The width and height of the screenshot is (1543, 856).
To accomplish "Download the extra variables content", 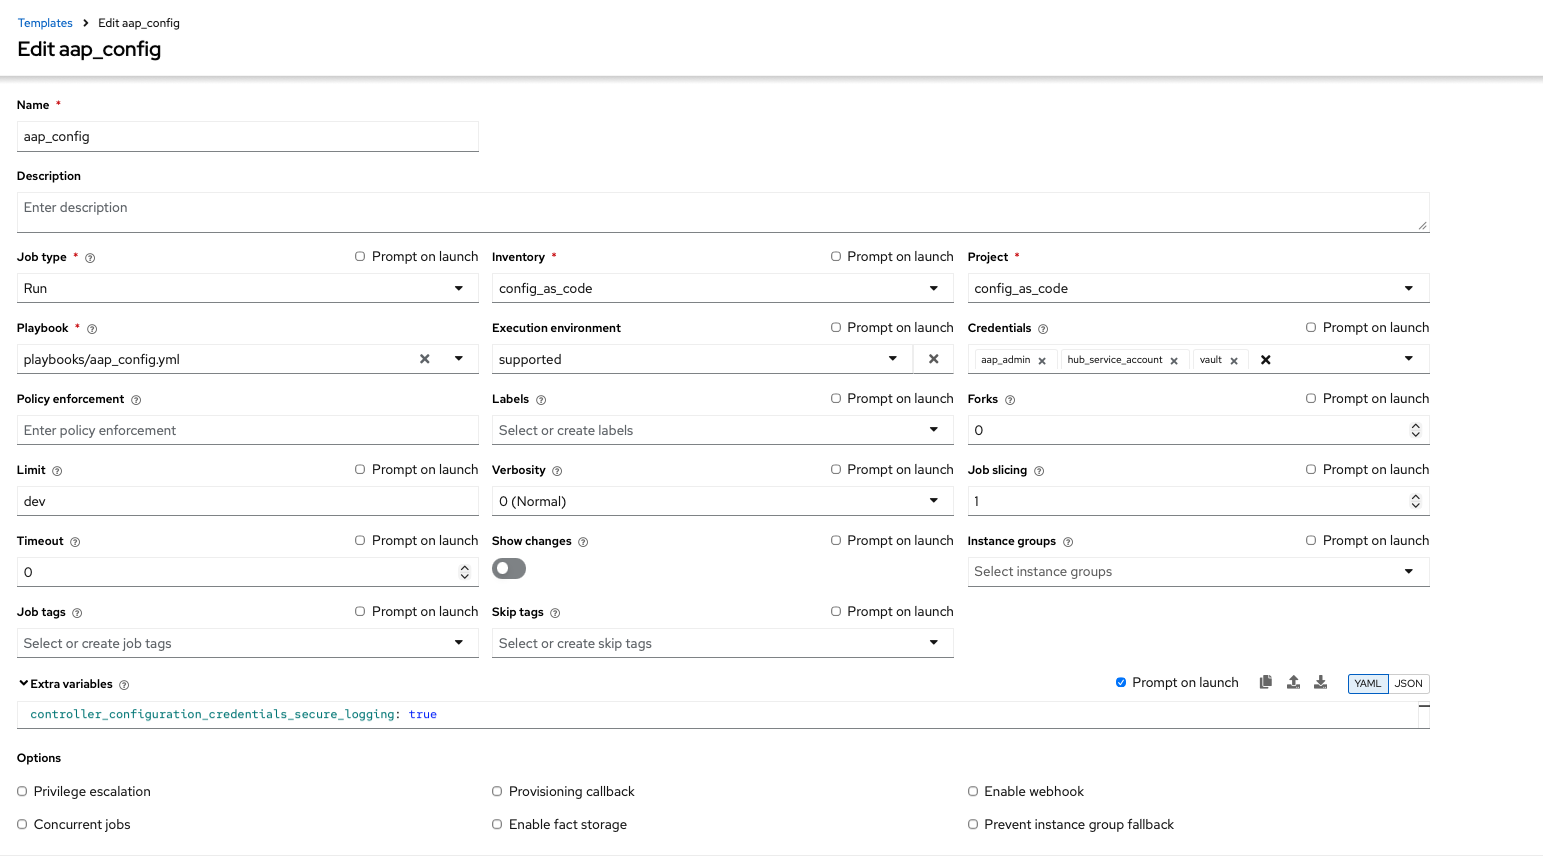I will coord(1320,682).
